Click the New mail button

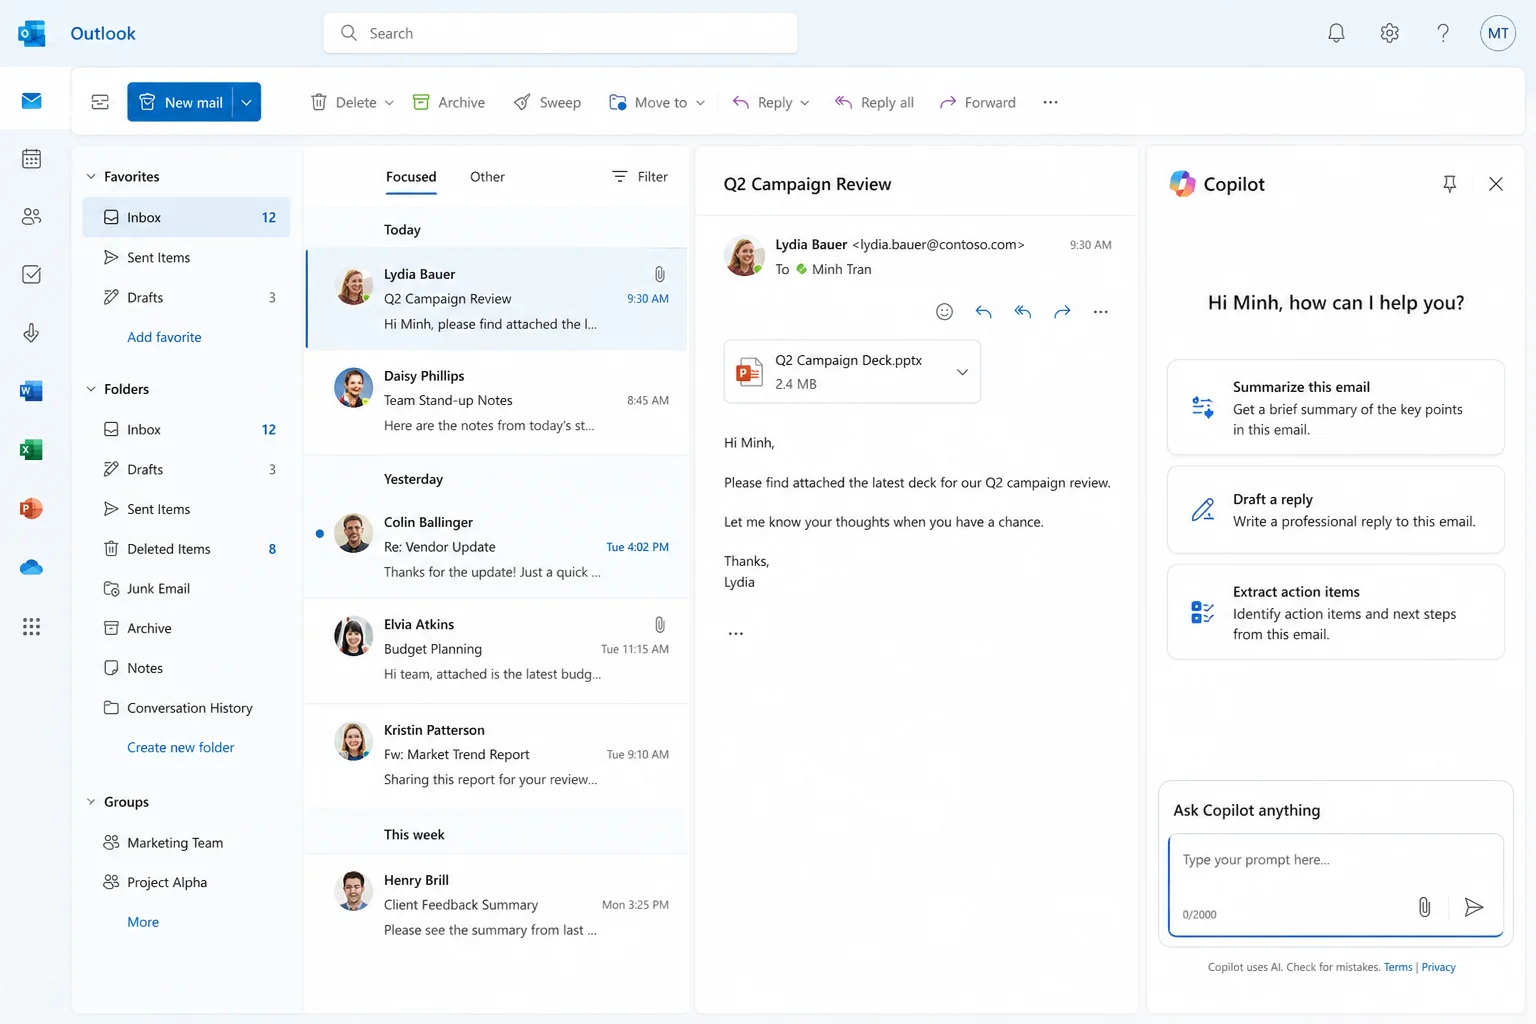180,102
